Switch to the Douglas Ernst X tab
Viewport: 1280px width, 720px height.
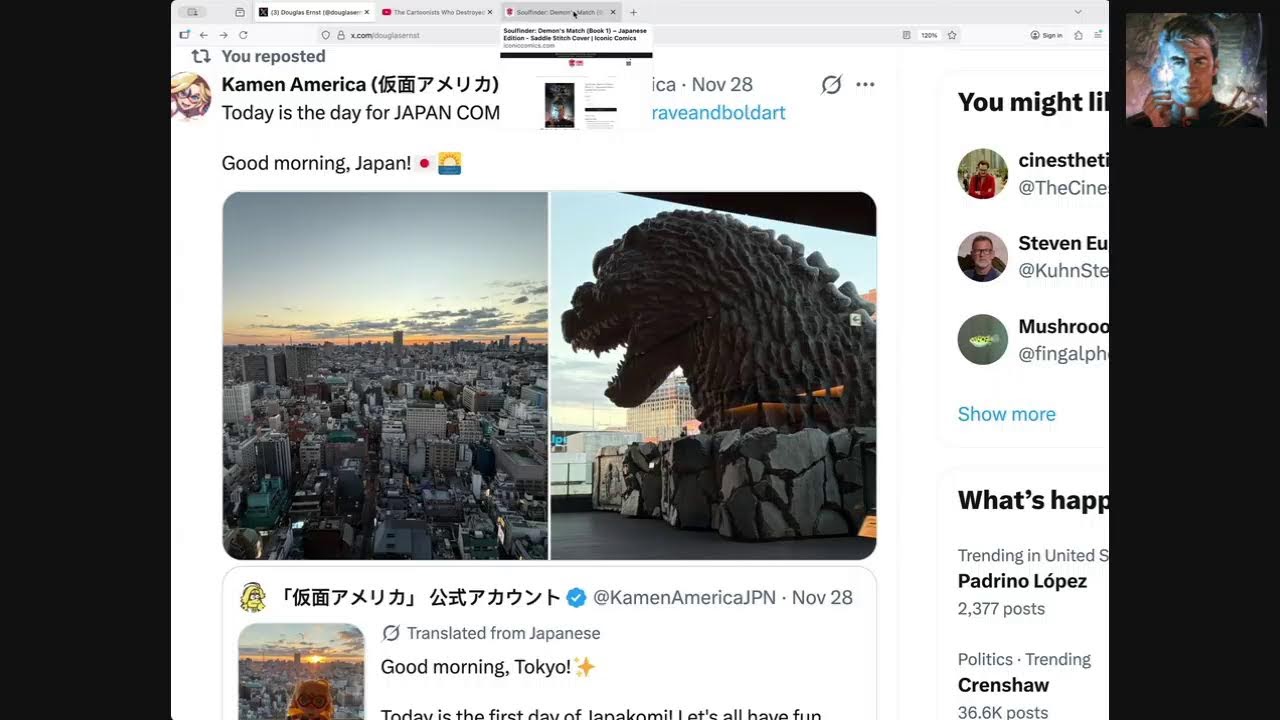pos(313,12)
